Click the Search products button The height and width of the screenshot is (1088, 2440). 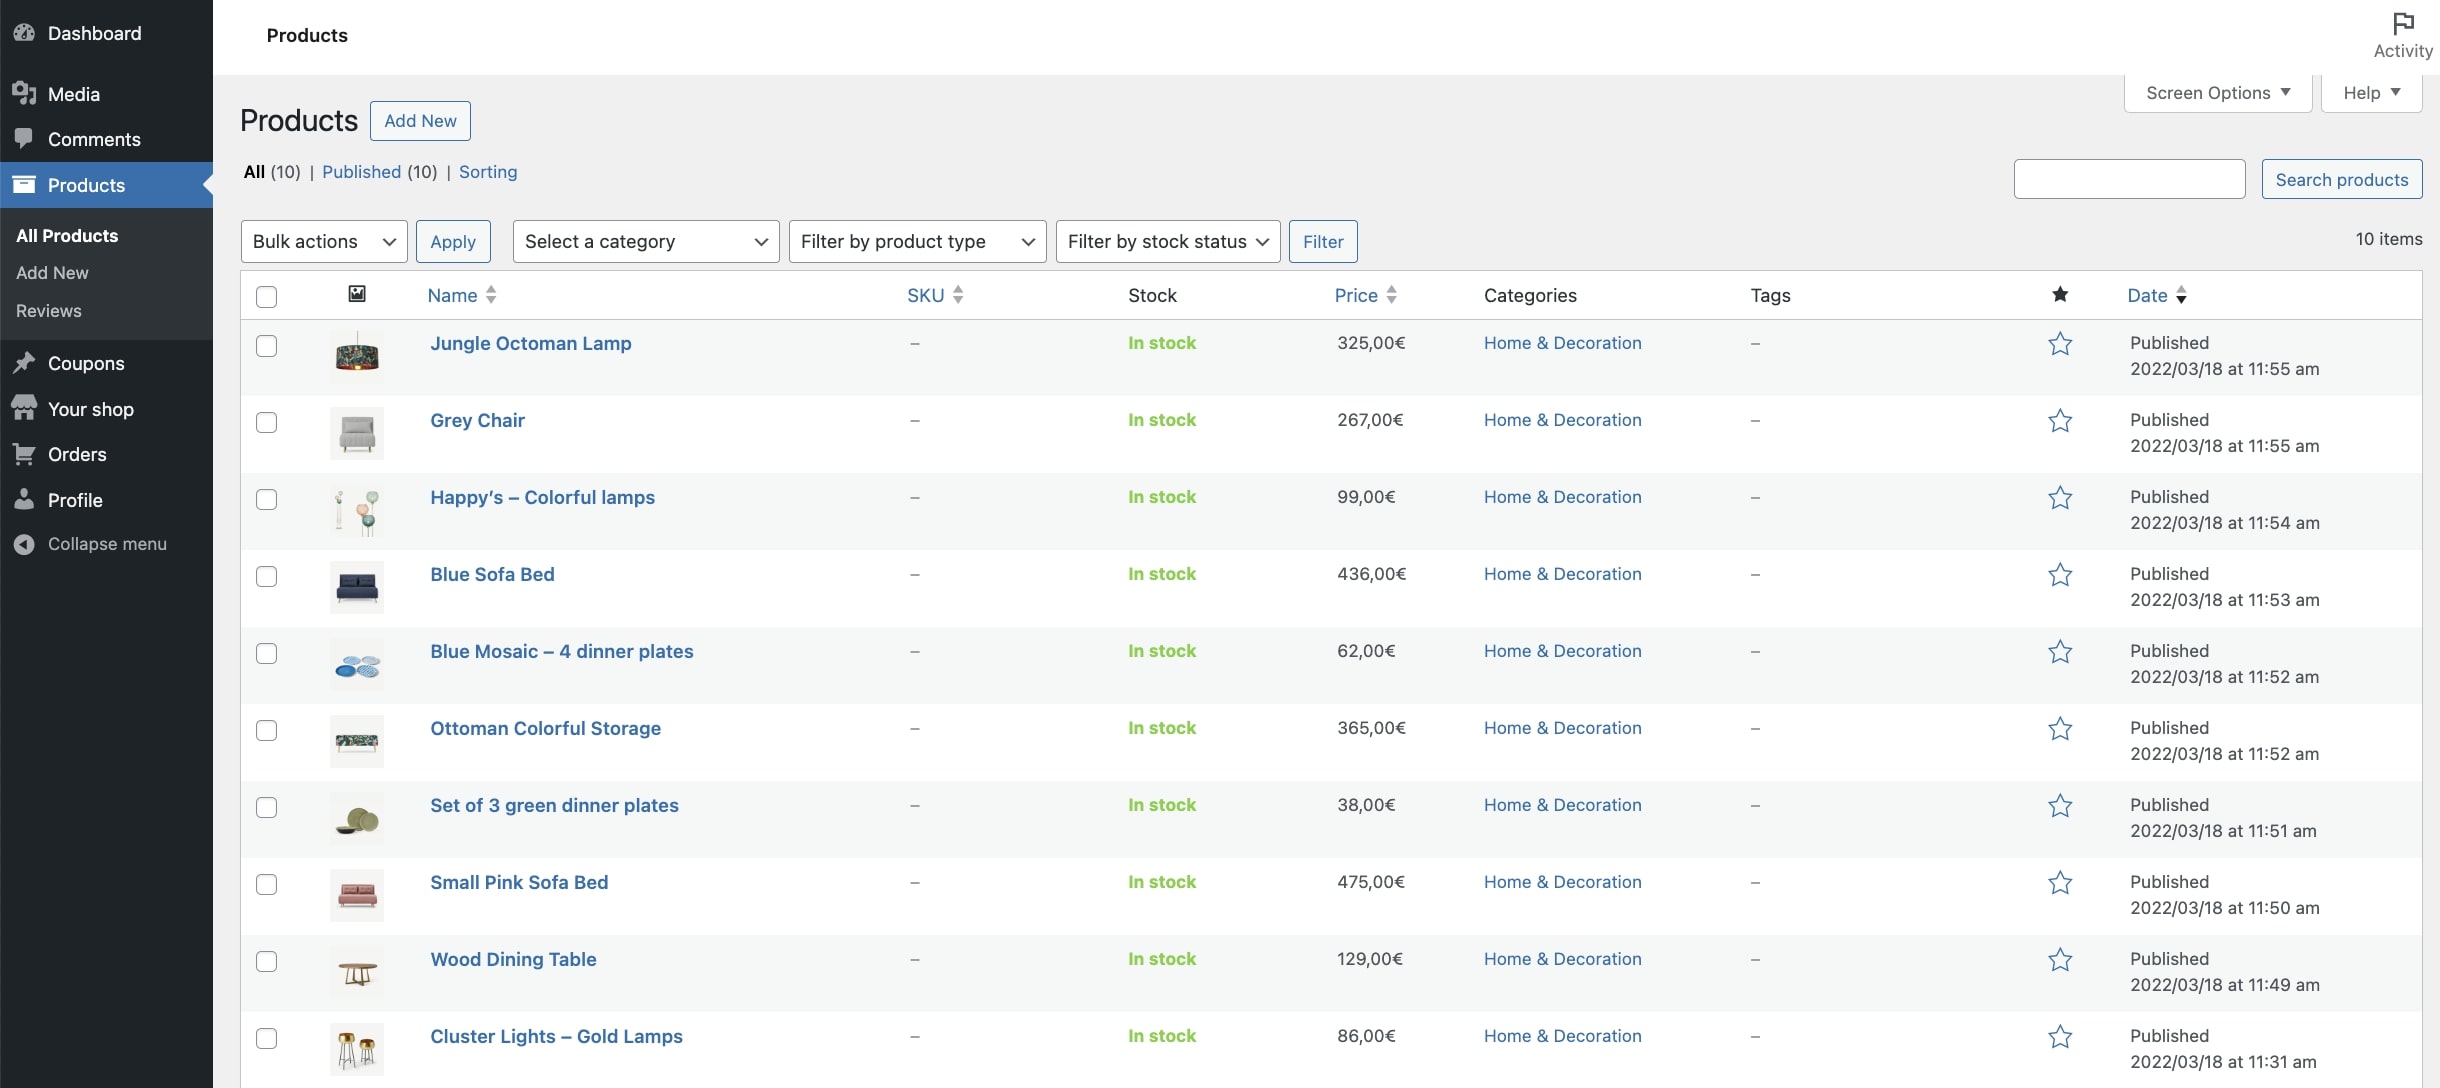click(x=2342, y=180)
